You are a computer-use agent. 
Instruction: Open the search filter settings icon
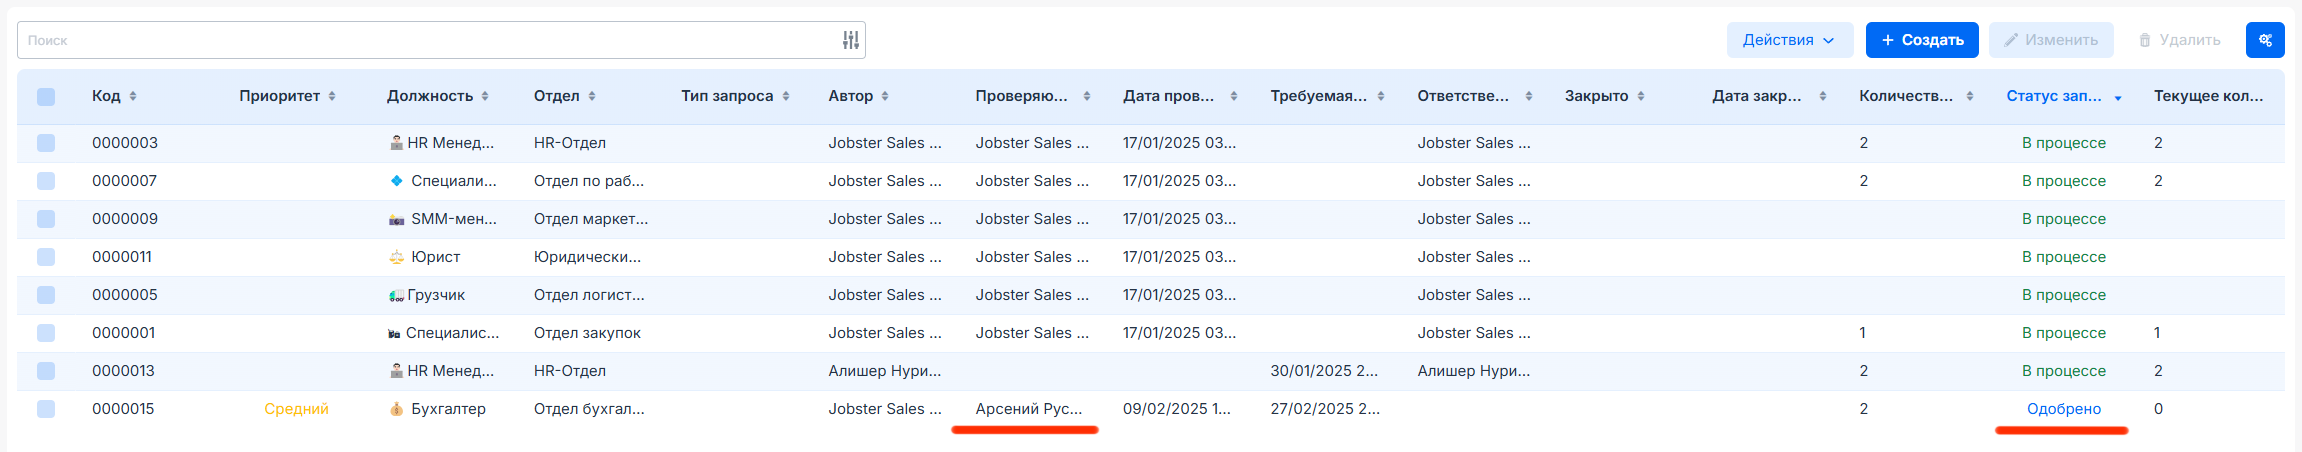851,40
